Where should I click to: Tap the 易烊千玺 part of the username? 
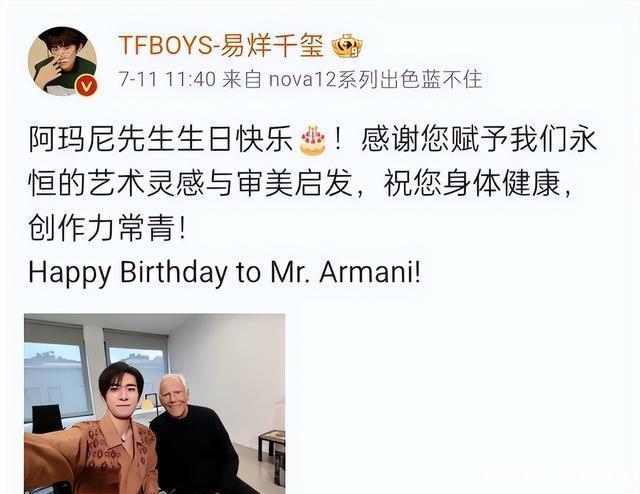click(272, 45)
